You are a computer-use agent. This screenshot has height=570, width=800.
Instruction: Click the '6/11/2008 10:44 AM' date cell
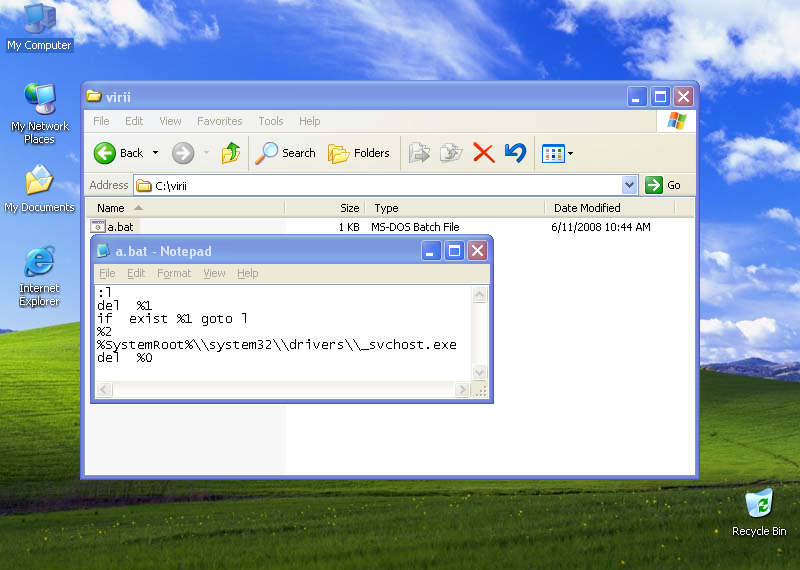point(601,227)
